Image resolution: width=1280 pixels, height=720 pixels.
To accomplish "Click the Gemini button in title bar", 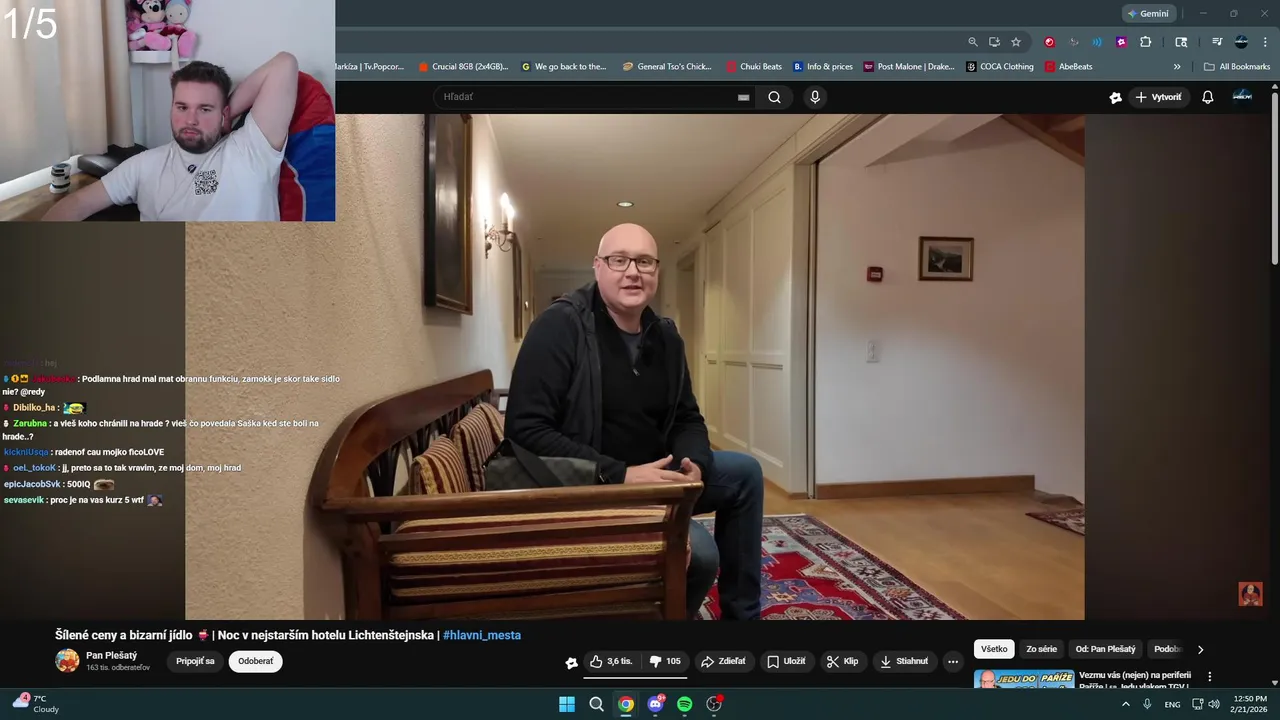I will [1147, 13].
